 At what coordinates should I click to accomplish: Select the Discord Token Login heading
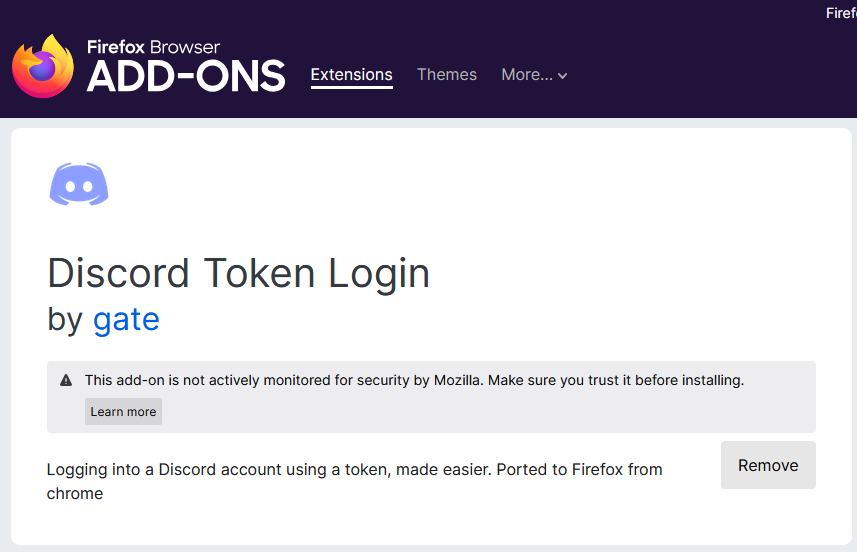[x=238, y=273]
